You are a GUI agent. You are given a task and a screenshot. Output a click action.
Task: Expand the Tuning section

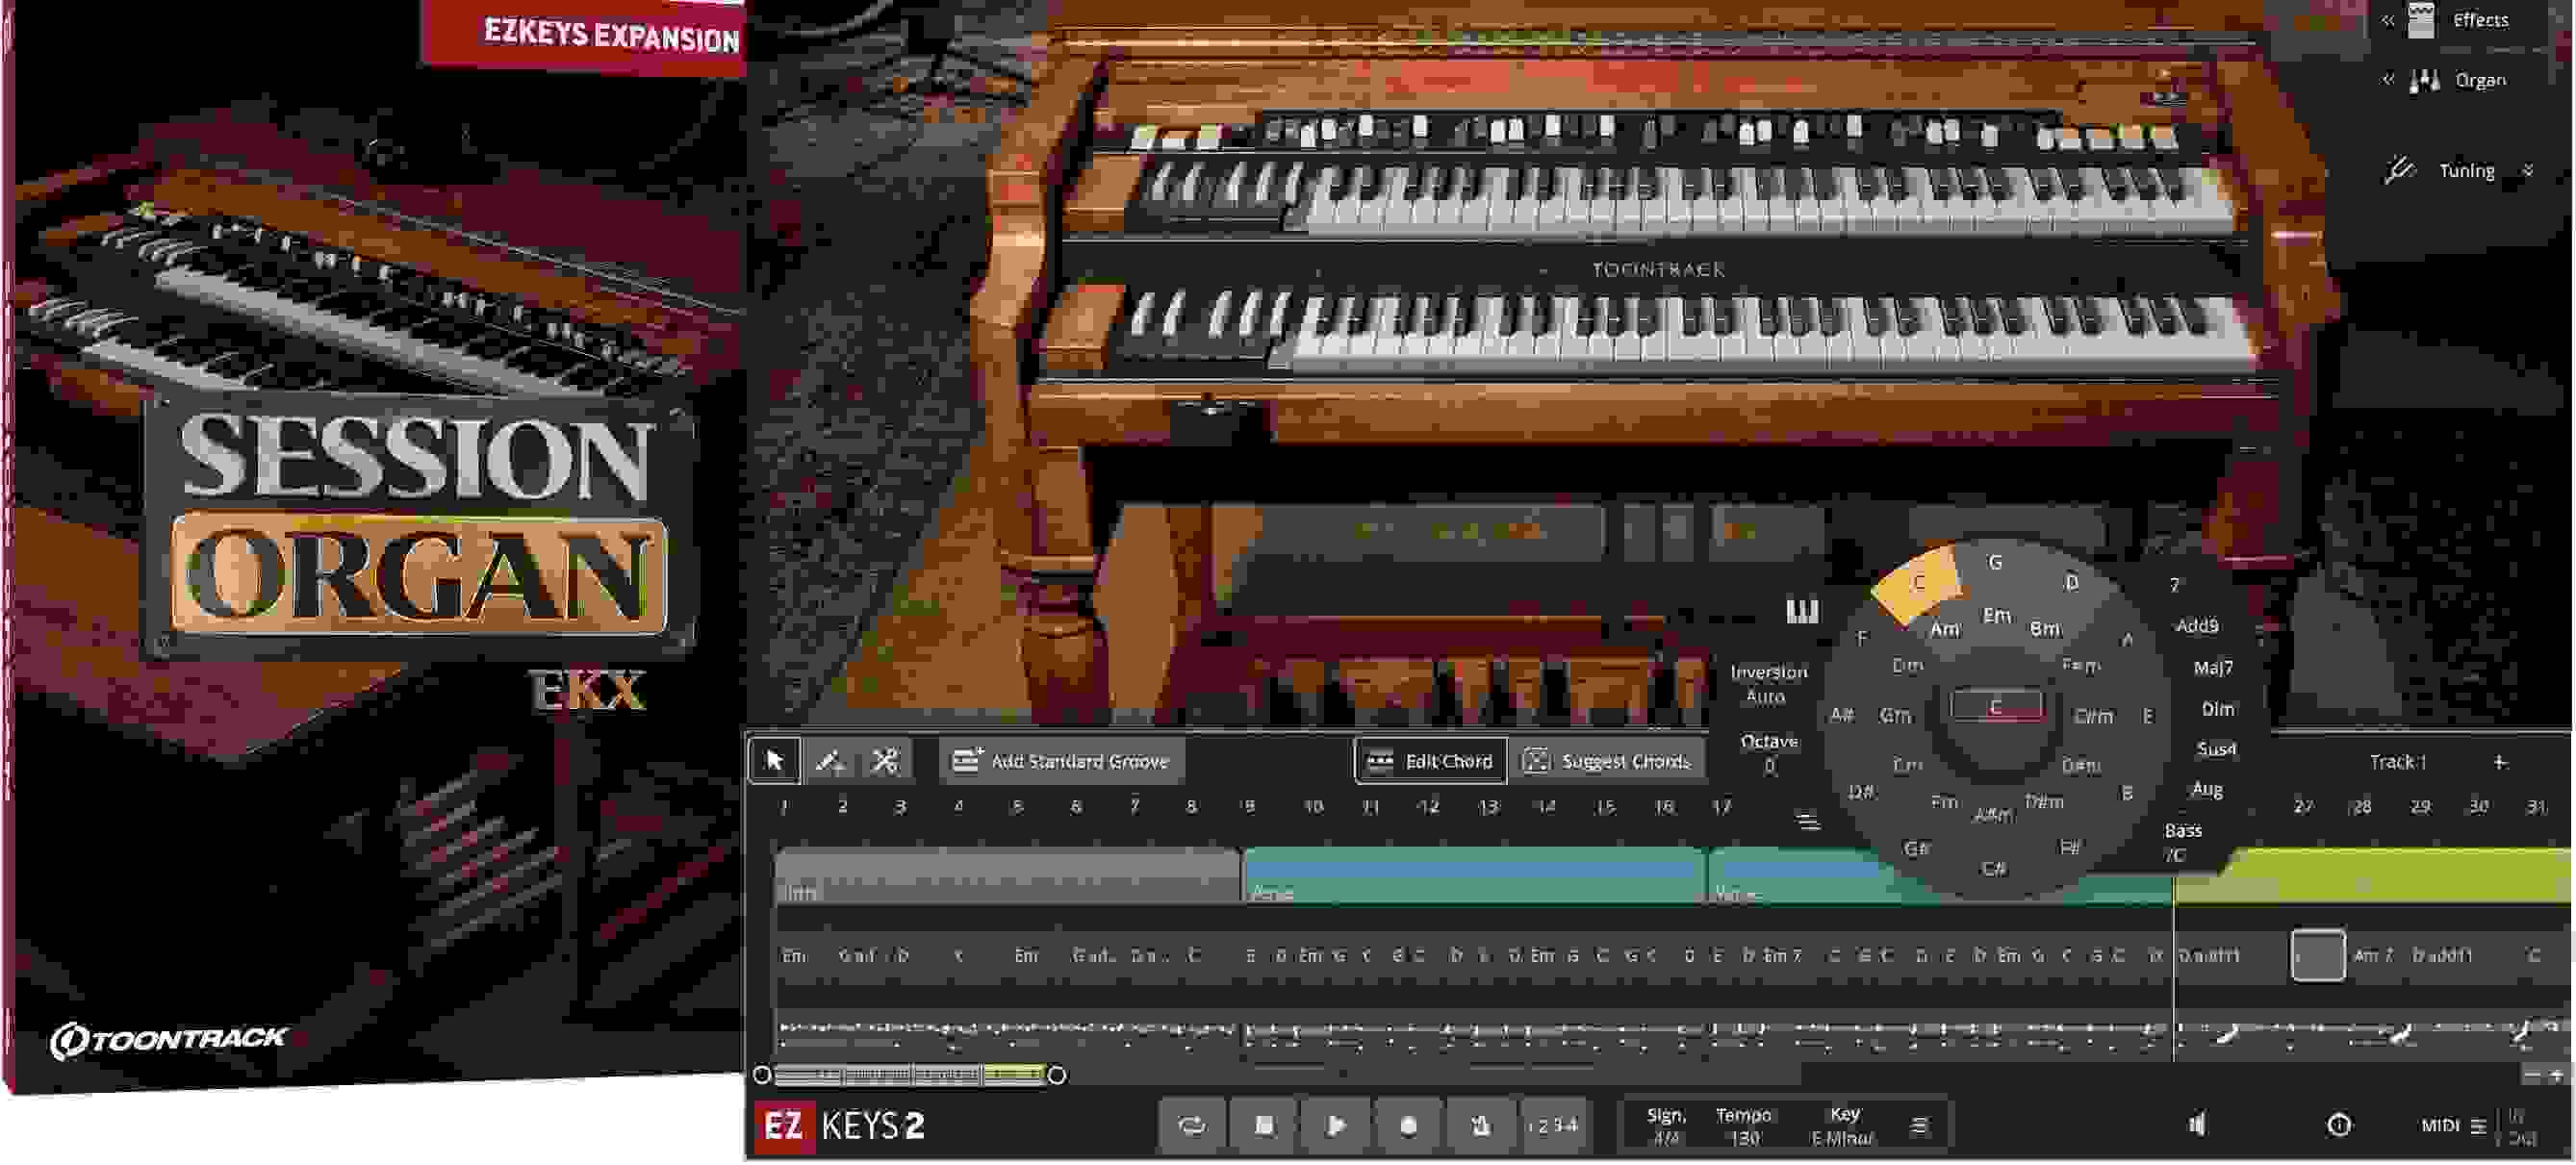(2530, 170)
